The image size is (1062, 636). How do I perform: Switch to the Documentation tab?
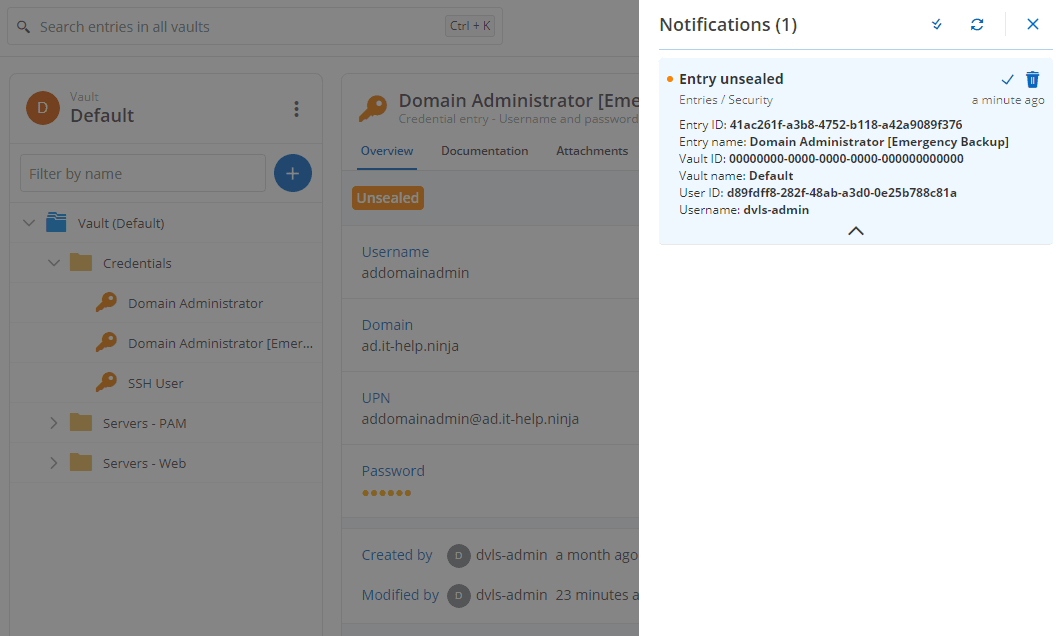(x=484, y=151)
